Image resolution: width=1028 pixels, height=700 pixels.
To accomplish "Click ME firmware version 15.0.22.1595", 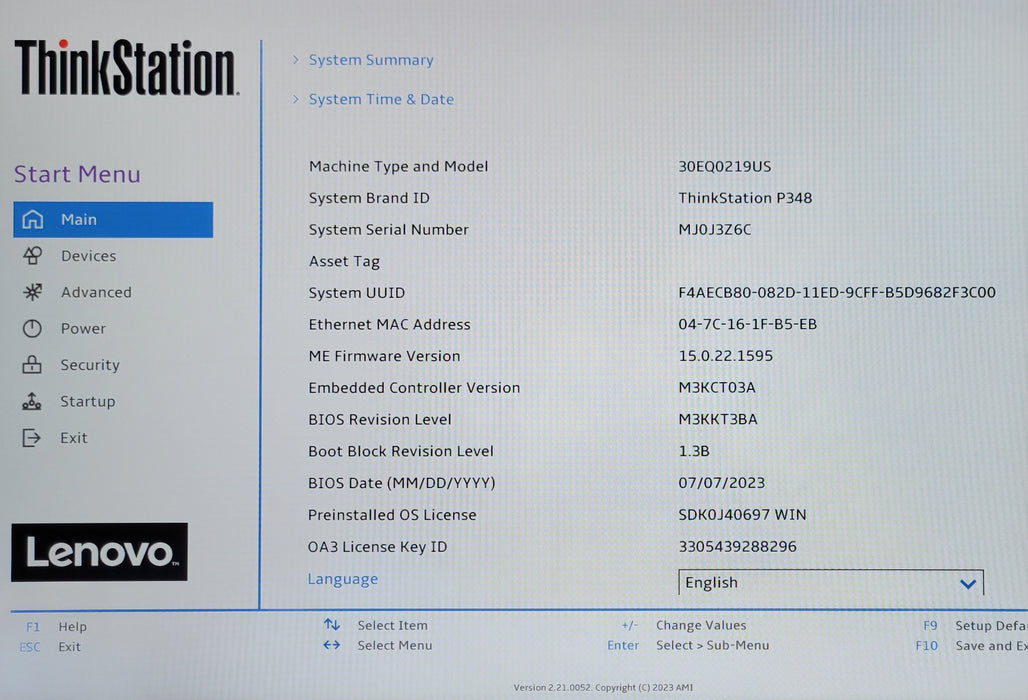I will (726, 356).
